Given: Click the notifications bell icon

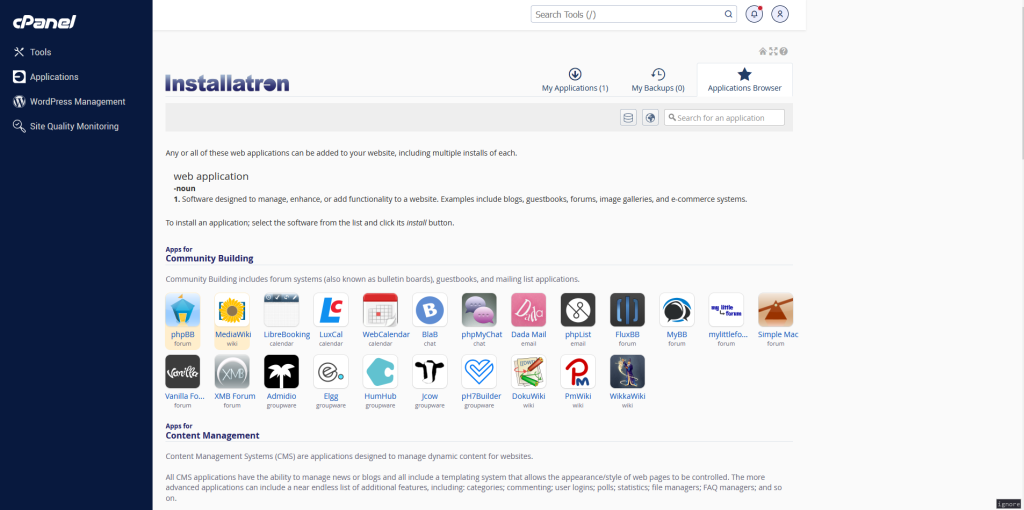Looking at the screenshot, I should (x=754, y=14).
